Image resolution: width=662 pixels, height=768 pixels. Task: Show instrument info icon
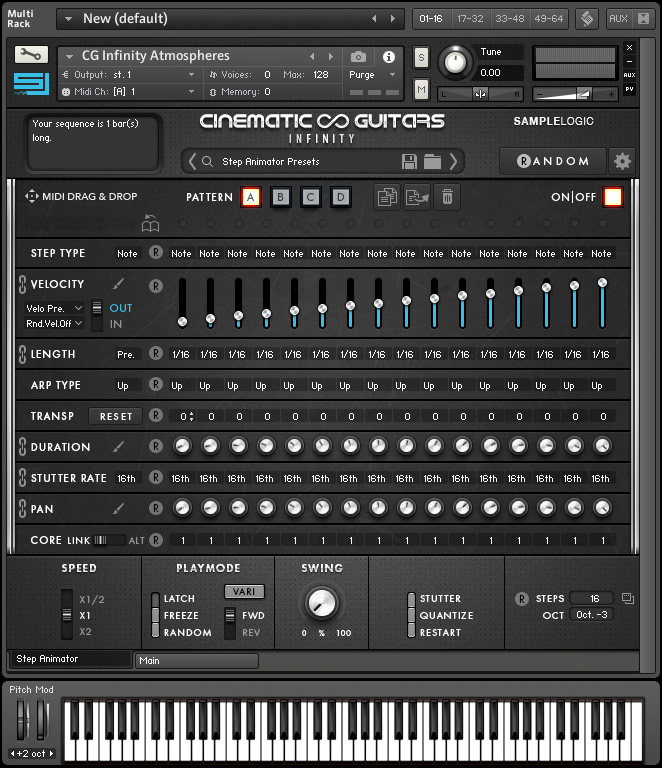click(389, 57)
